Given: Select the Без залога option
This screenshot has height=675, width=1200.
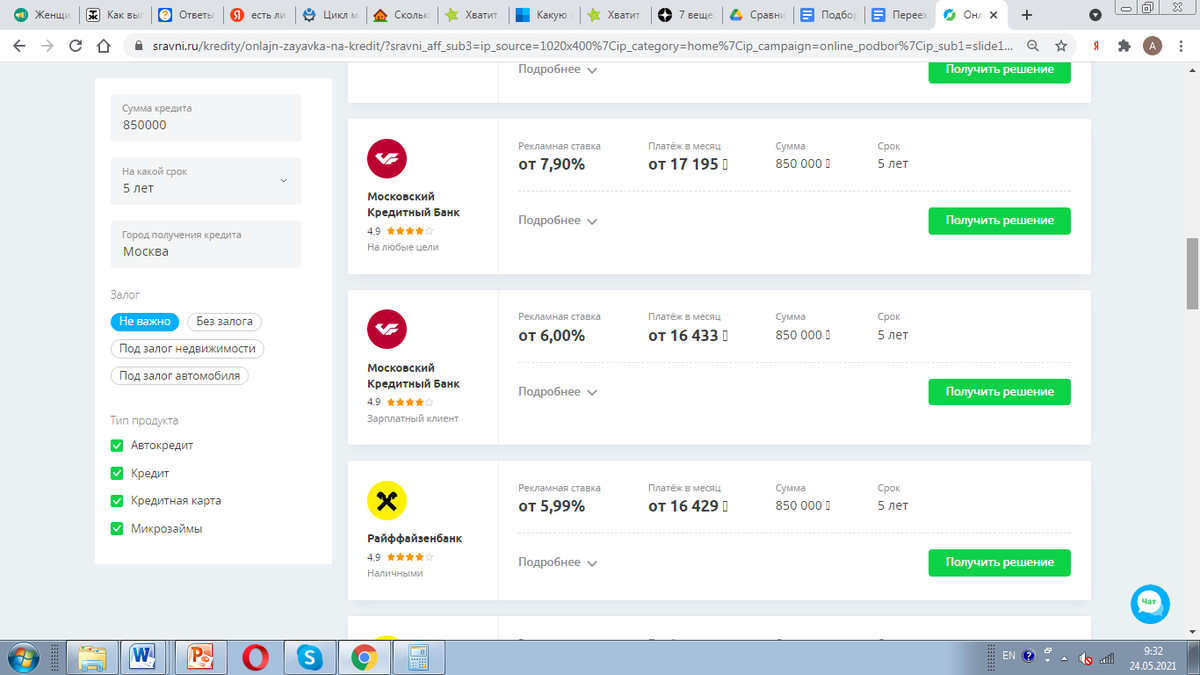Looking at the screenshot, I should pos(225,322).
